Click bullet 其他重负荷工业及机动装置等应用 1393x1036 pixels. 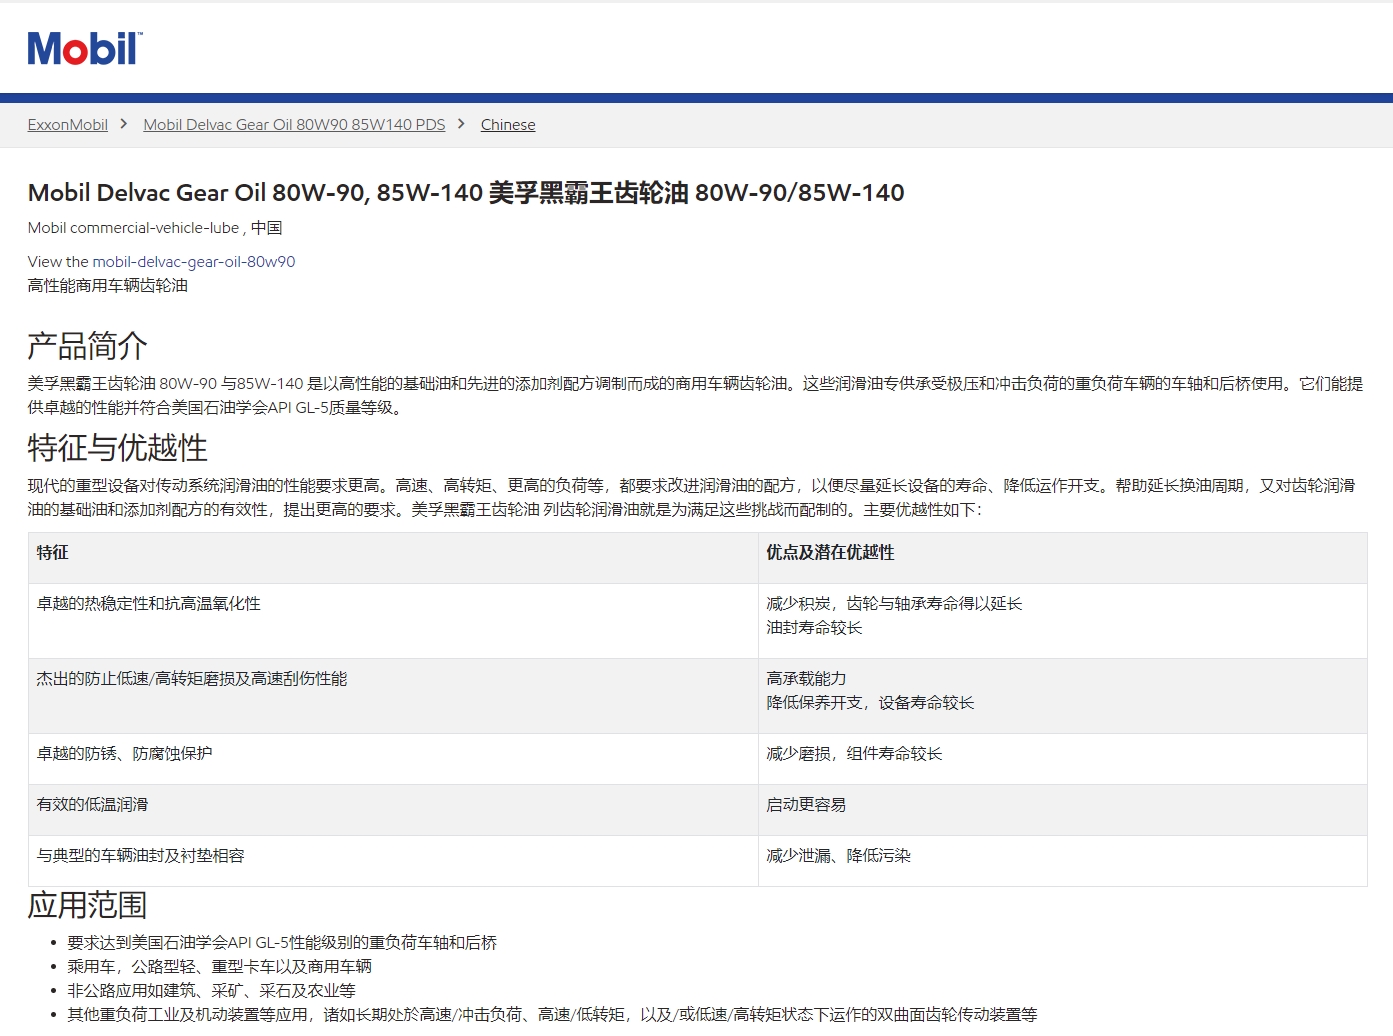pos(552,1015)
